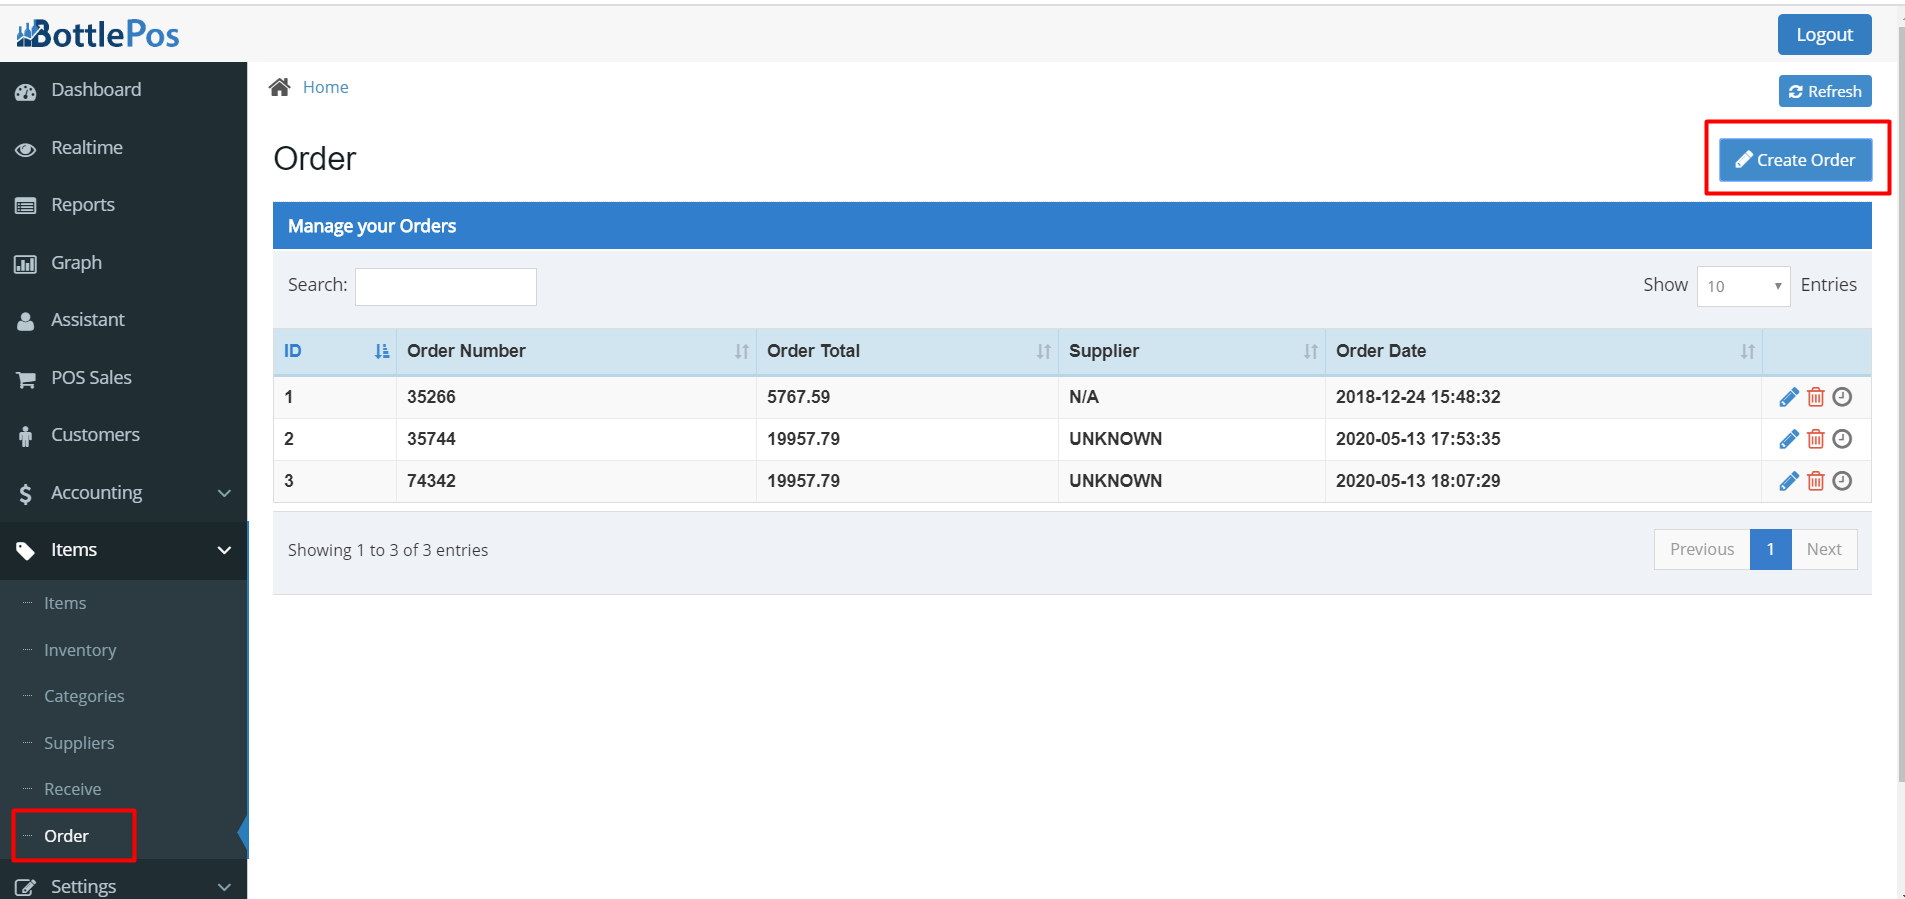The height and width of the screenshot is (899, 1905).
Task: Click the Accounting dollar icon
Action: click(26, 494)
